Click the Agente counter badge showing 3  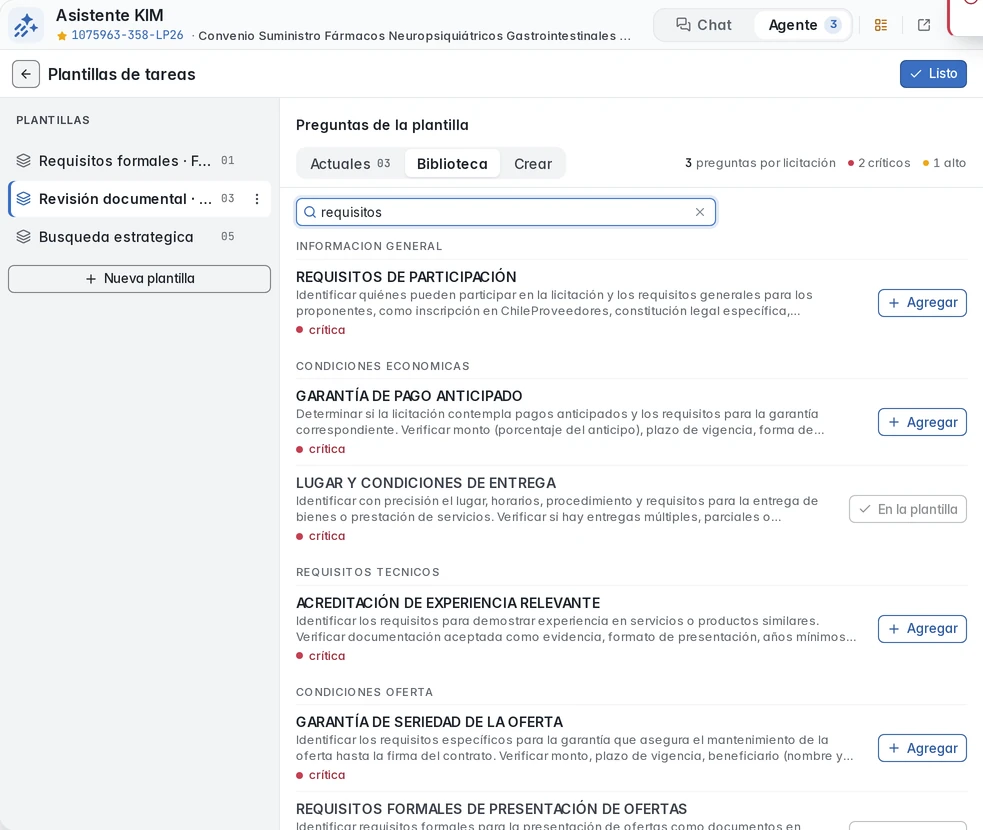833,24
